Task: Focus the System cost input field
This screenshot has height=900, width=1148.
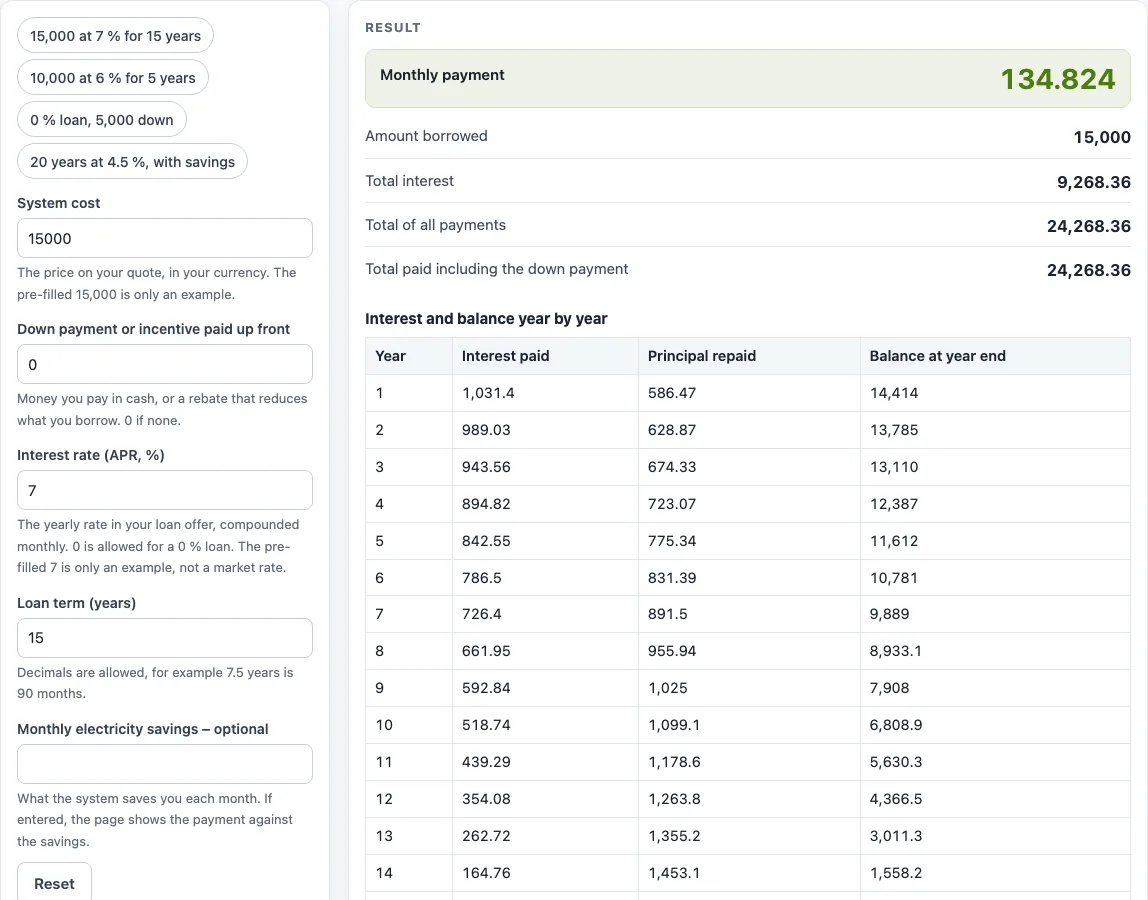Action: pos(165,238)
